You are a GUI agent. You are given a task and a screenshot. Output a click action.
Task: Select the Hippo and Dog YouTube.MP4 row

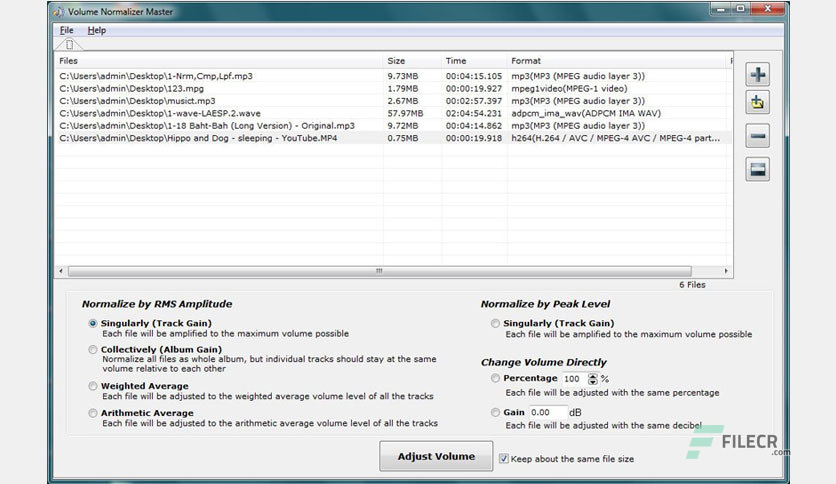393,138
